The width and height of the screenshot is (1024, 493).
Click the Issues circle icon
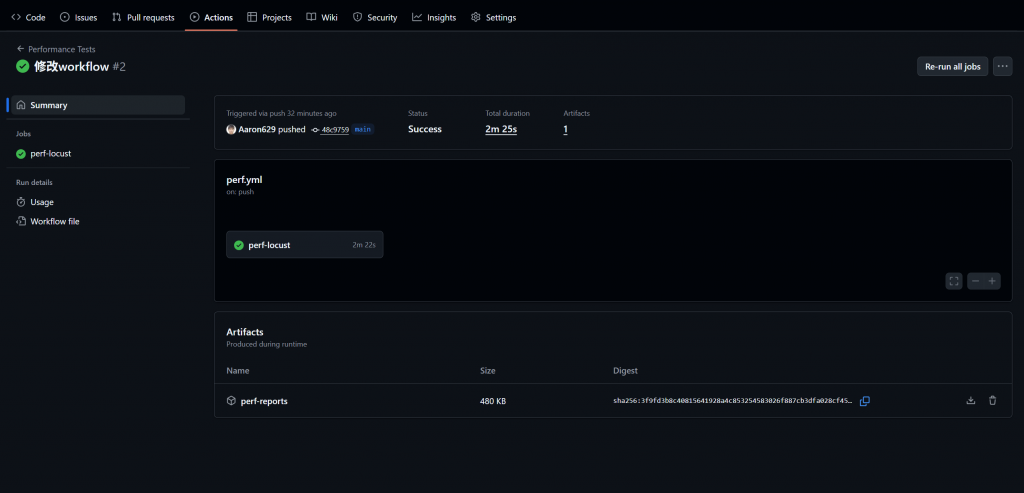pyautogui.click(x=65, y=18)
